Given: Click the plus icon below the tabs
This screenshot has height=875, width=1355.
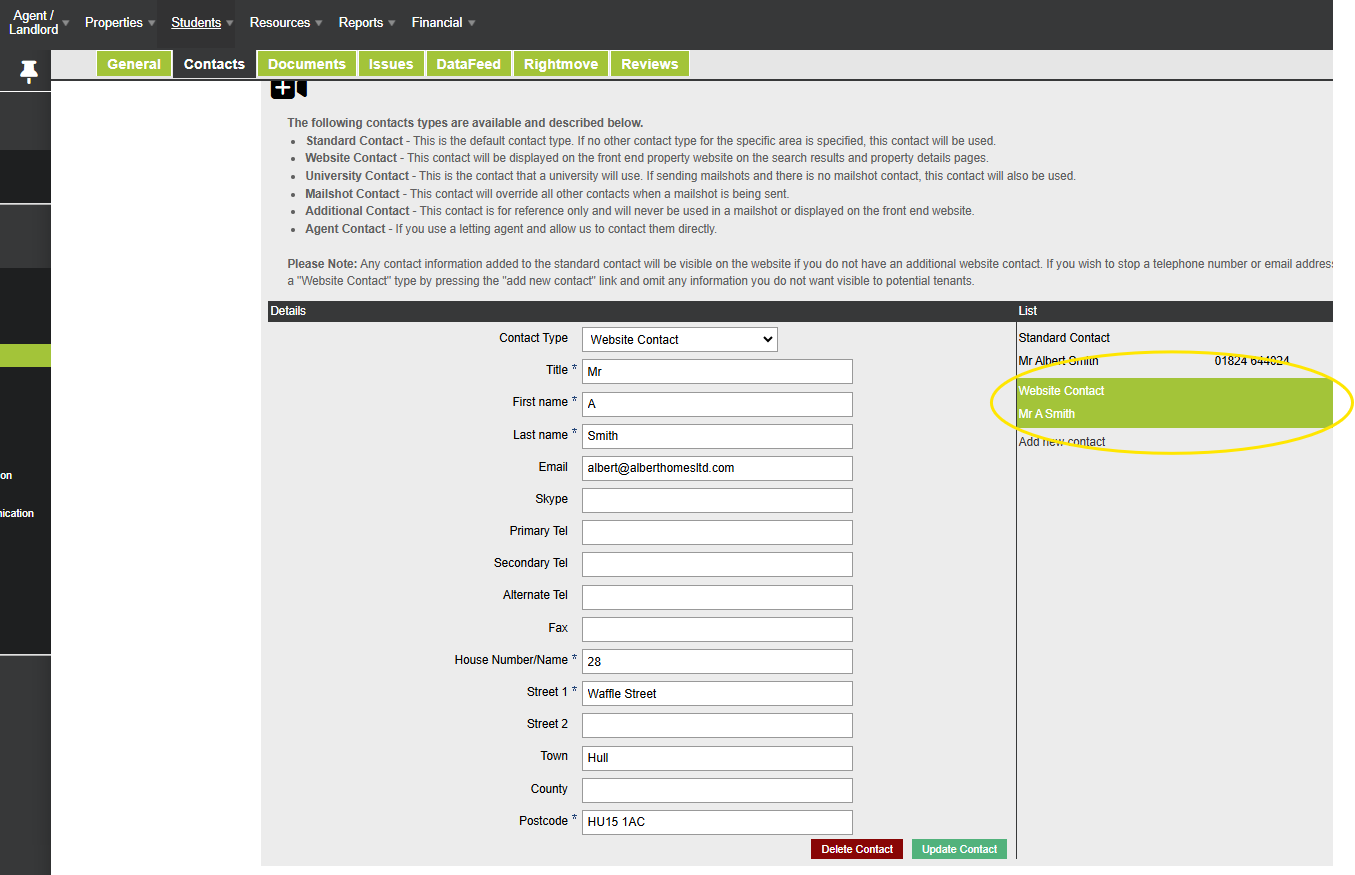Looking at the screenshot, I should click(x=283, y=89).
